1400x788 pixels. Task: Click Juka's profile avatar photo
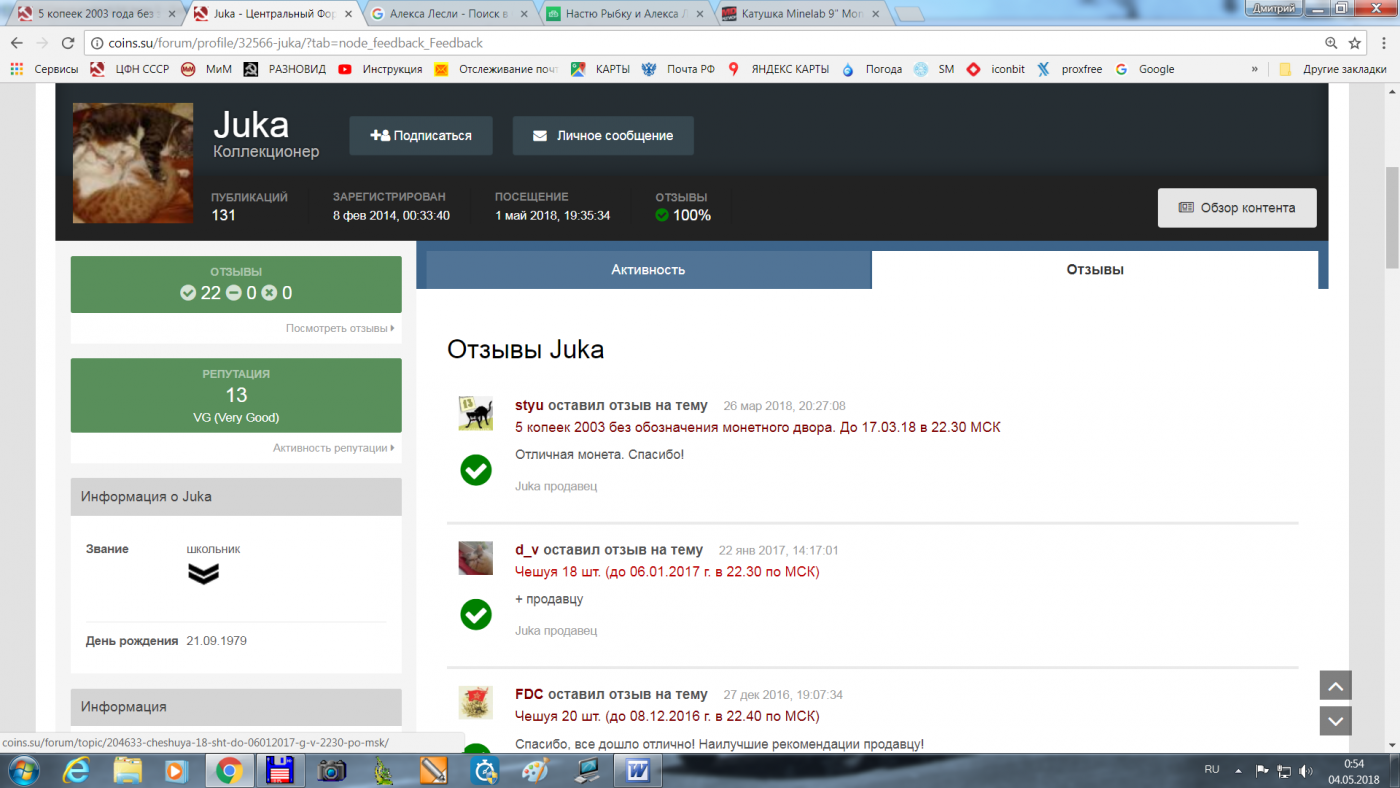133,163
